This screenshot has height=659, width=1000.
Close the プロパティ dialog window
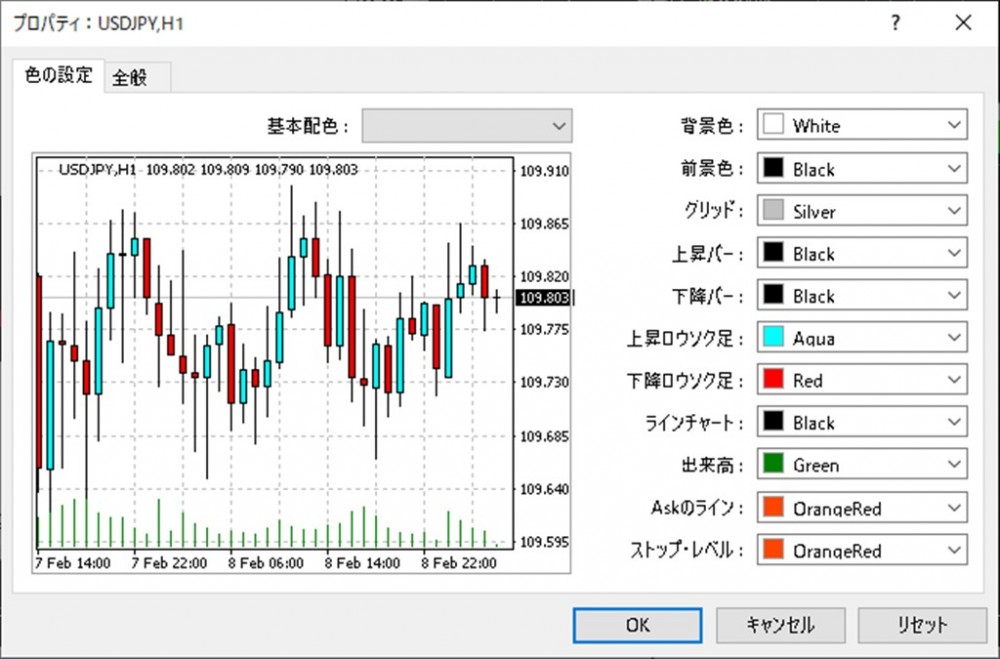click(x=962, y=22)
